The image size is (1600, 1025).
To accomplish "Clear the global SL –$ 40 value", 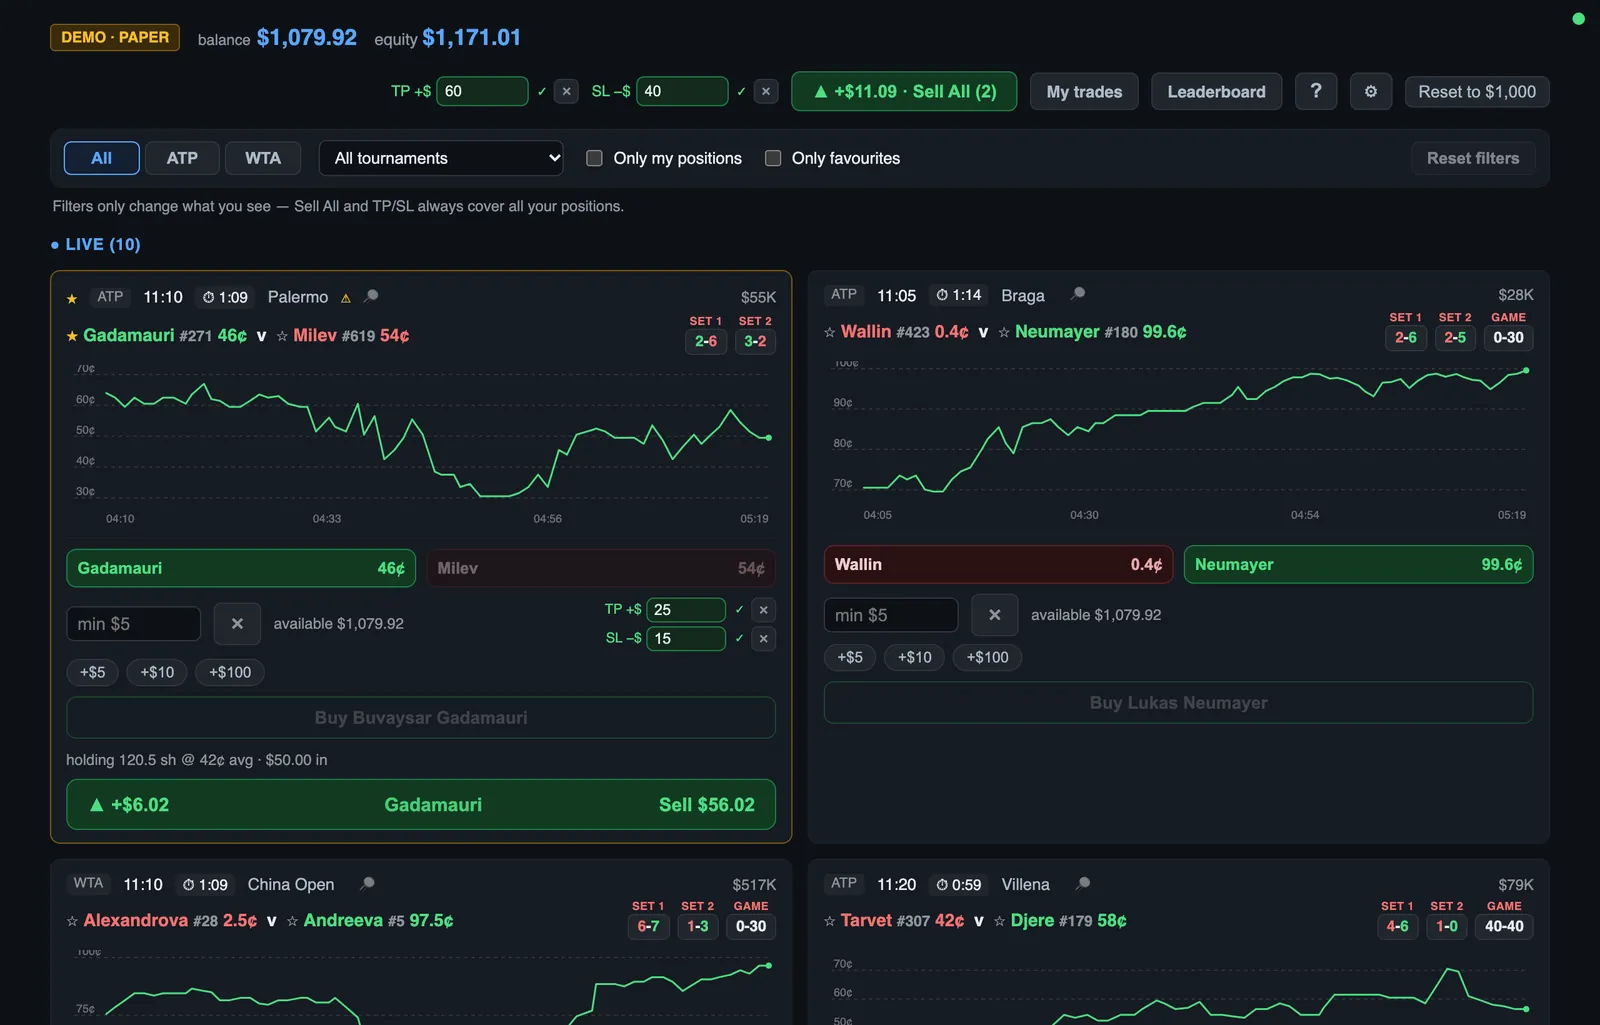I will [766, 91].
